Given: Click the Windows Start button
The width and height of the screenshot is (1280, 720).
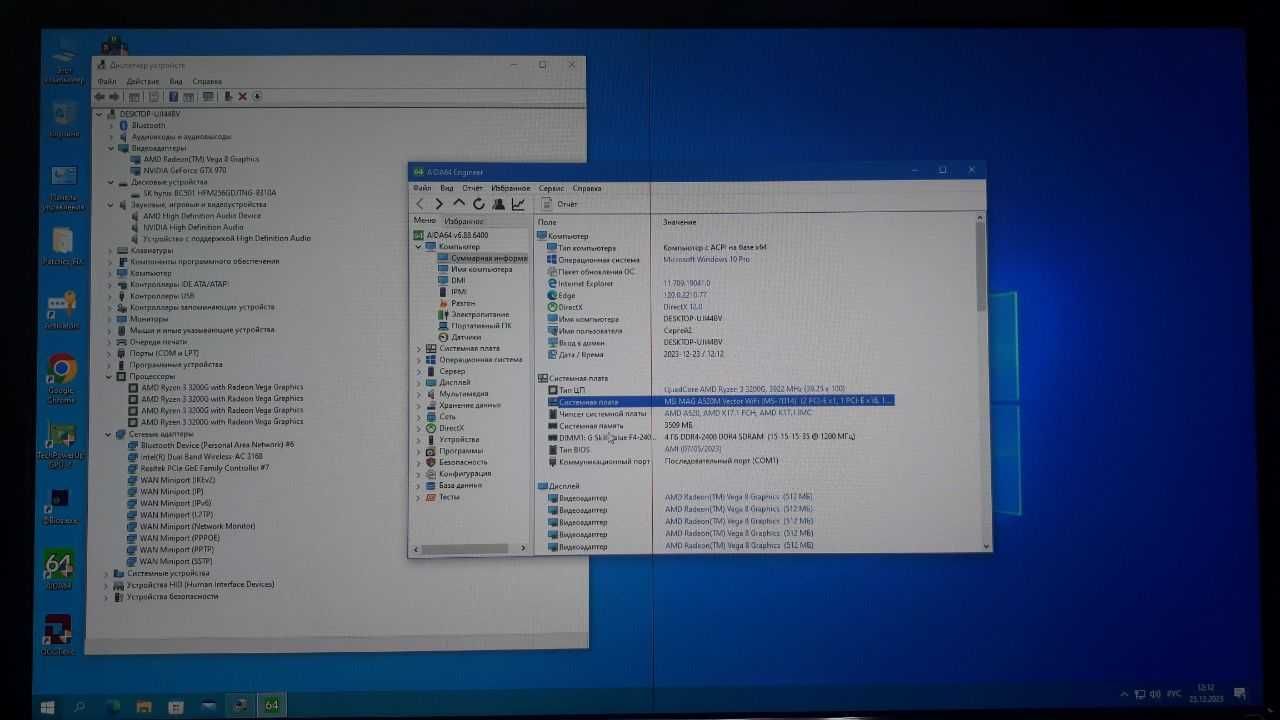Looking at the screenshot, I should [47, 706].
